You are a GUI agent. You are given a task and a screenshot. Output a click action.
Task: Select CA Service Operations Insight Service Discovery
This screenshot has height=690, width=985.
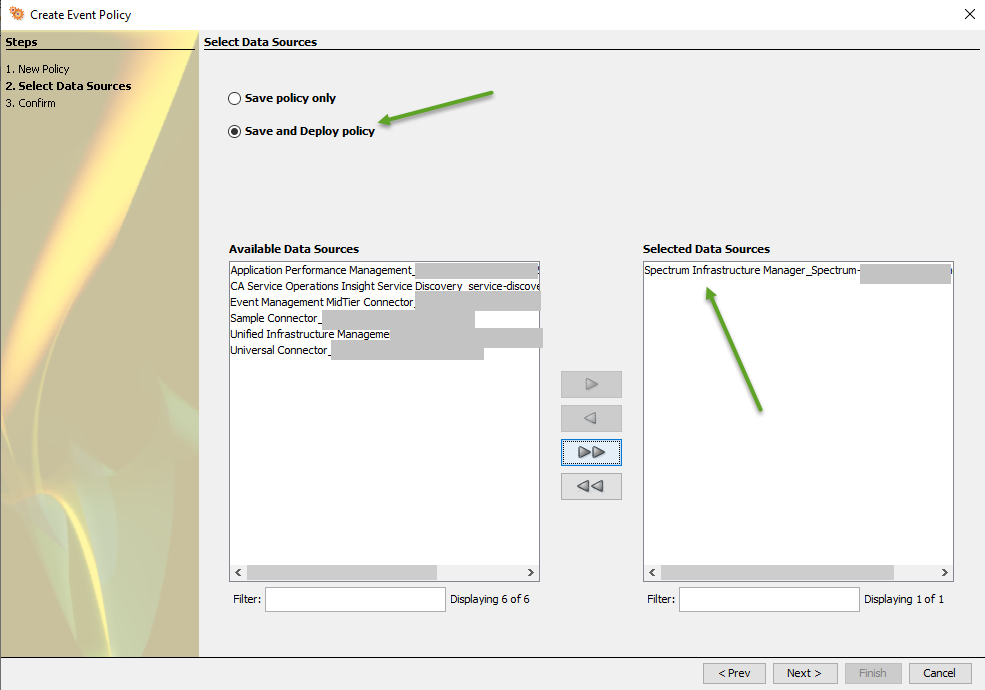click(x=384, y=286)
